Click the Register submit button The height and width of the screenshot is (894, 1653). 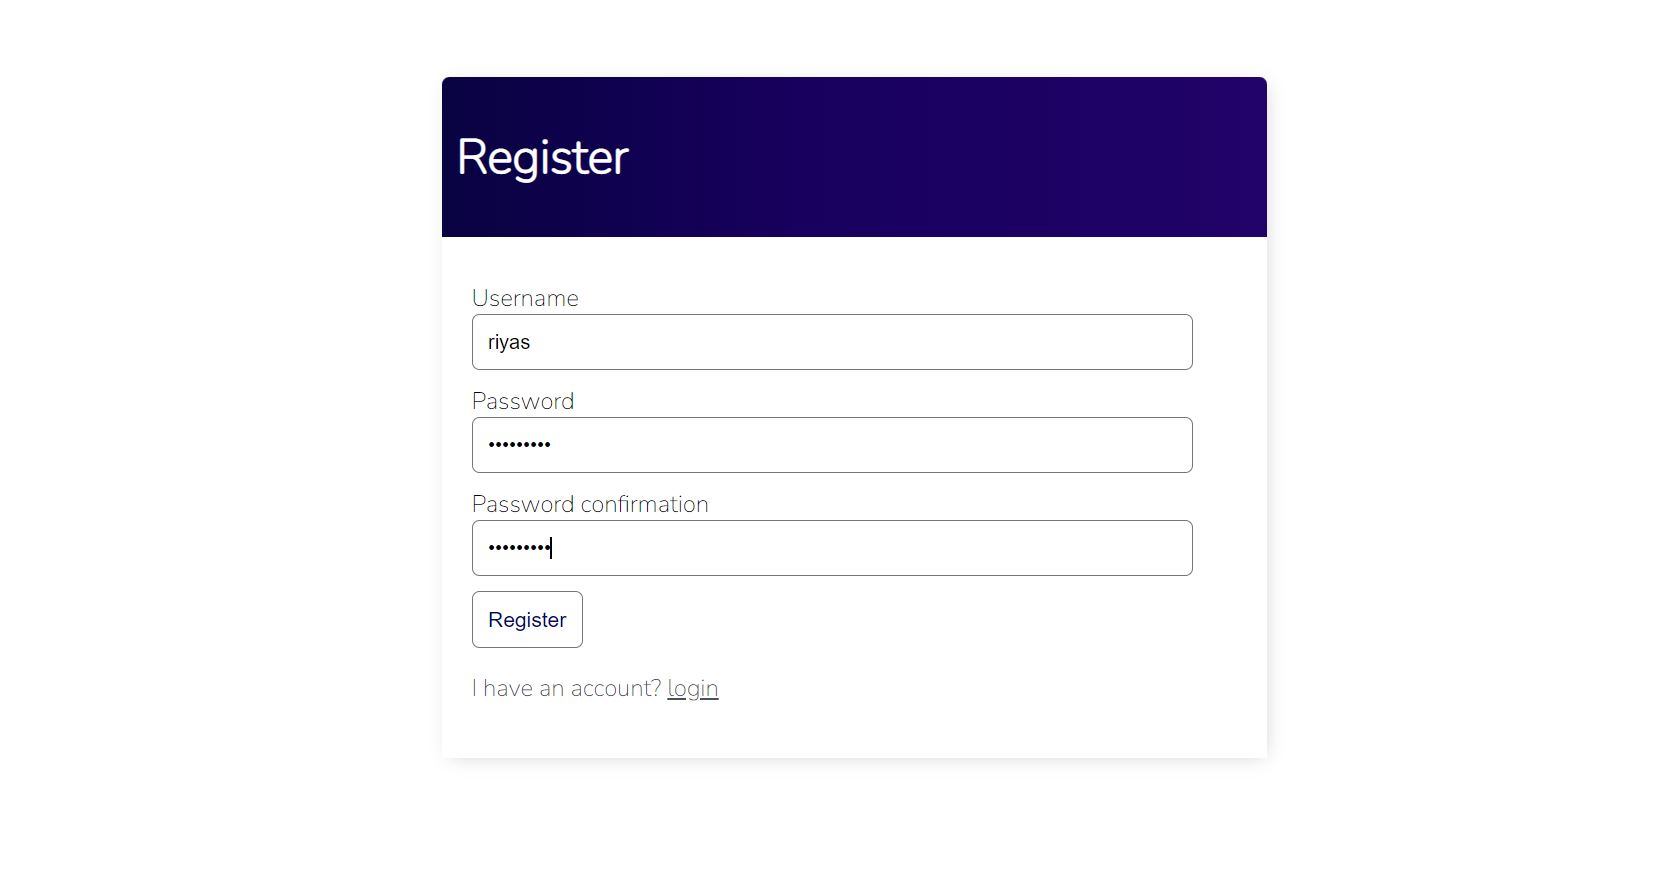click(526, 619)
